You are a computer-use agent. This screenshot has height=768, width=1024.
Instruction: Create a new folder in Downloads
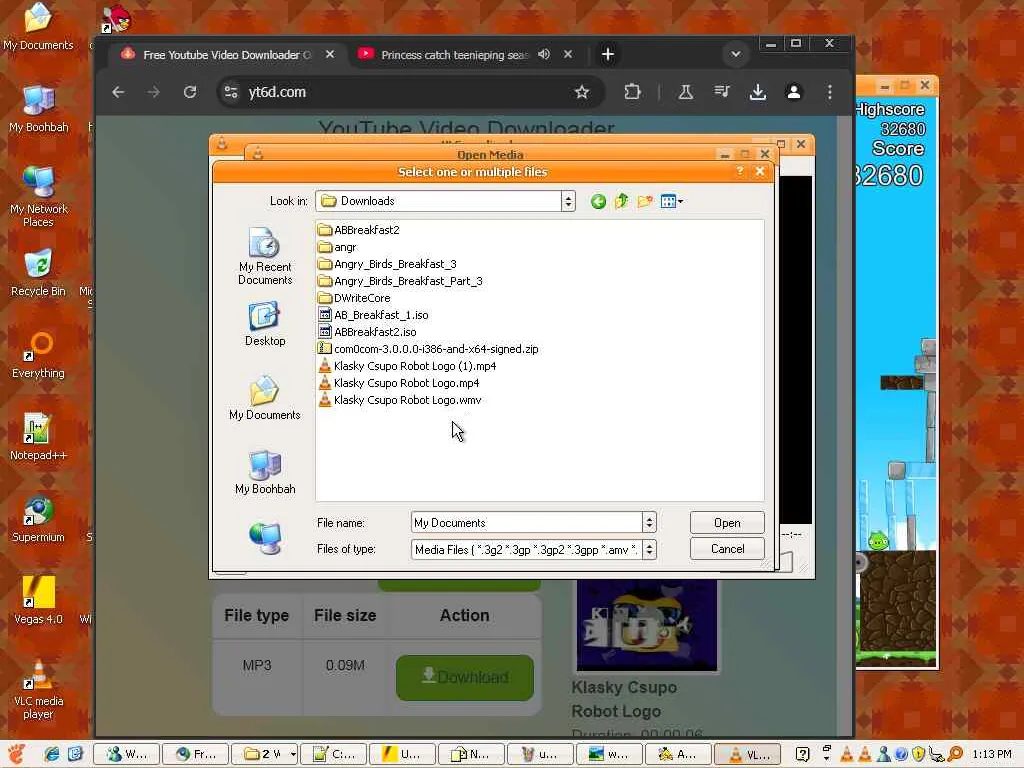(645, 201)
